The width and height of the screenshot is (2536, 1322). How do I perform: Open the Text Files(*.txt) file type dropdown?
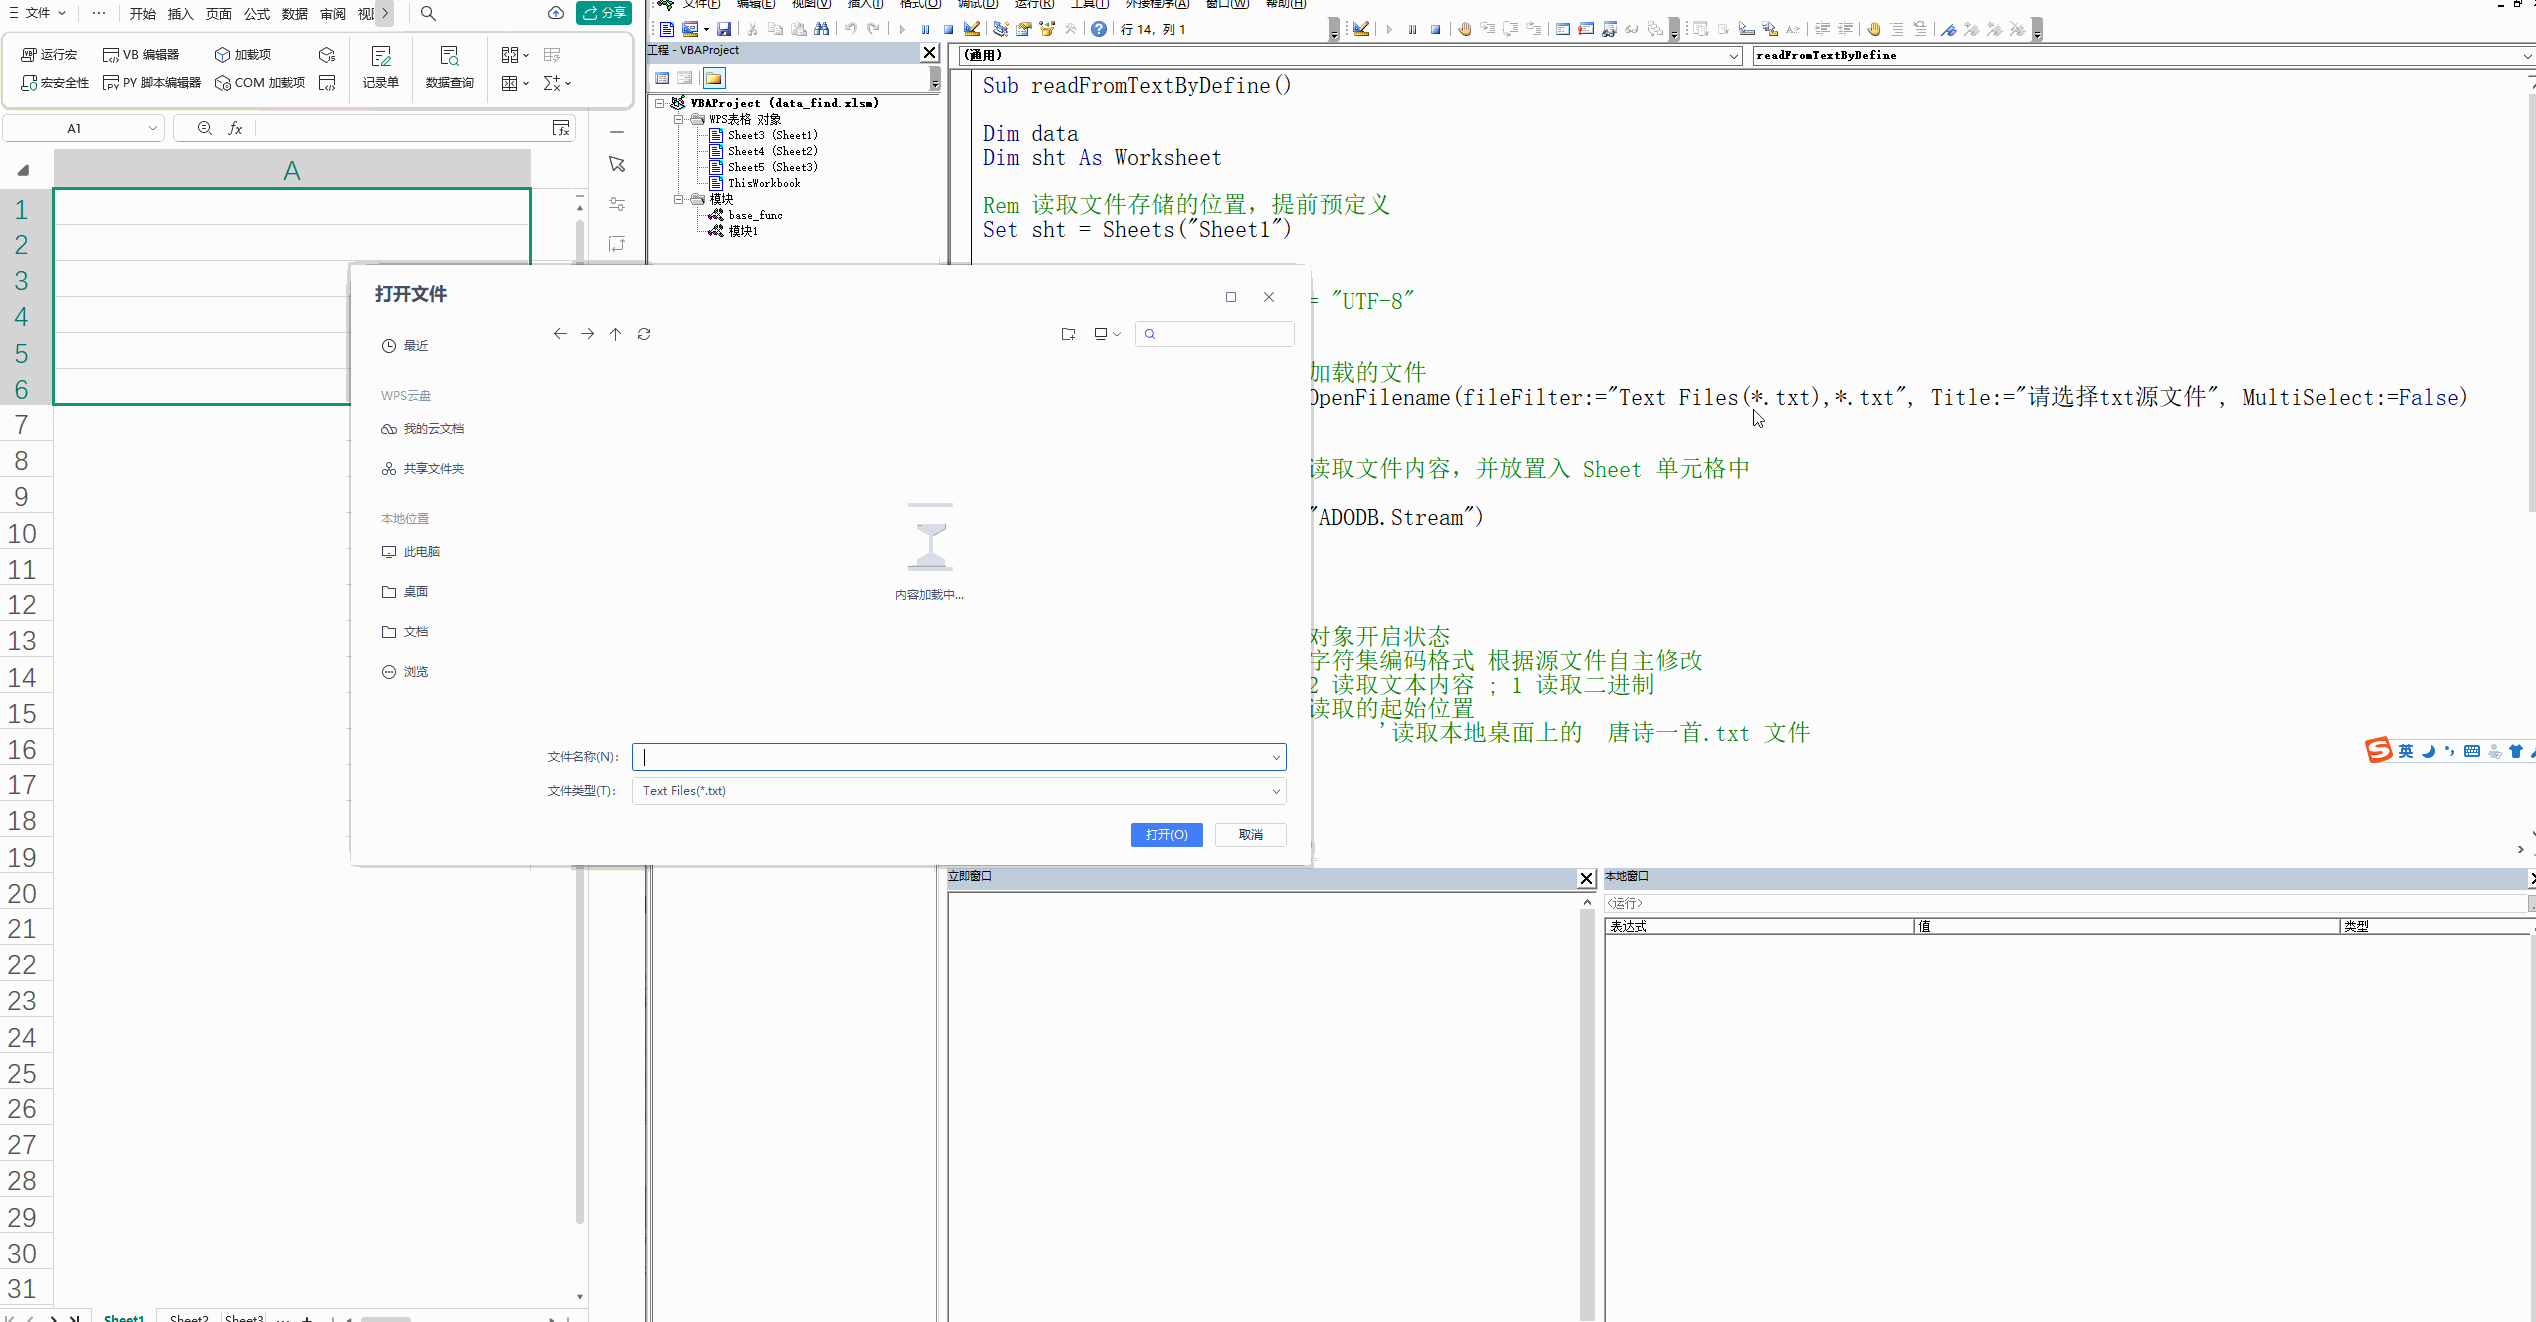point(1275,791)
